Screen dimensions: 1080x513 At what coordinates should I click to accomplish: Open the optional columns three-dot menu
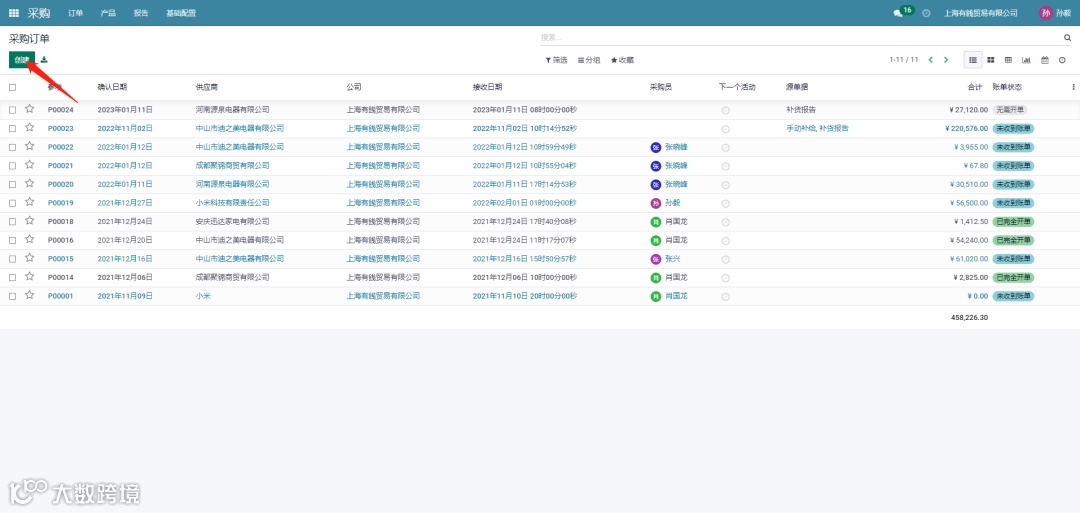[x=1073, y=87]
